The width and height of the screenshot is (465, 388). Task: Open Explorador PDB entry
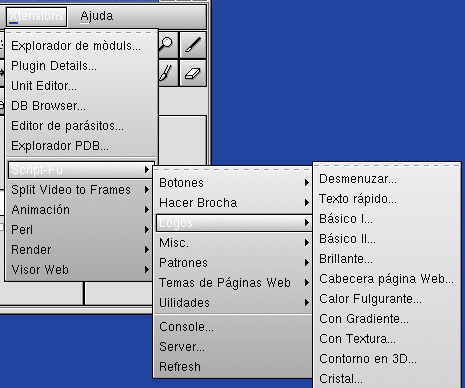click(x=82, y=146)
